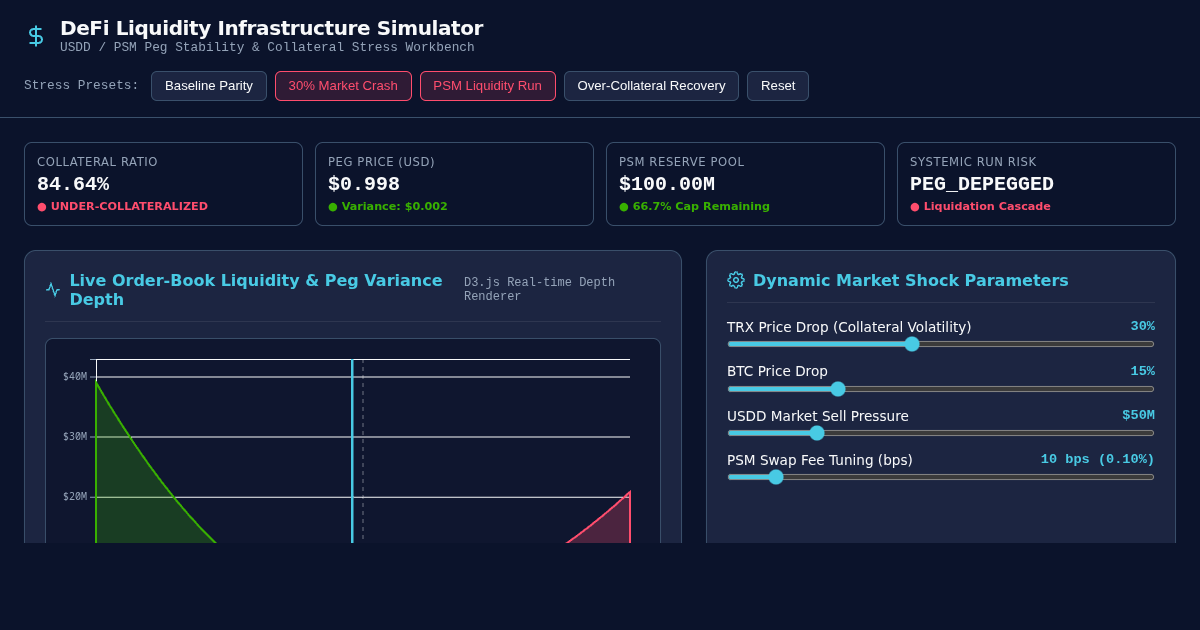1200x630 pixels.
Task: Click the Live Order-Book Liquidity heading
Action: pos(256,290)
